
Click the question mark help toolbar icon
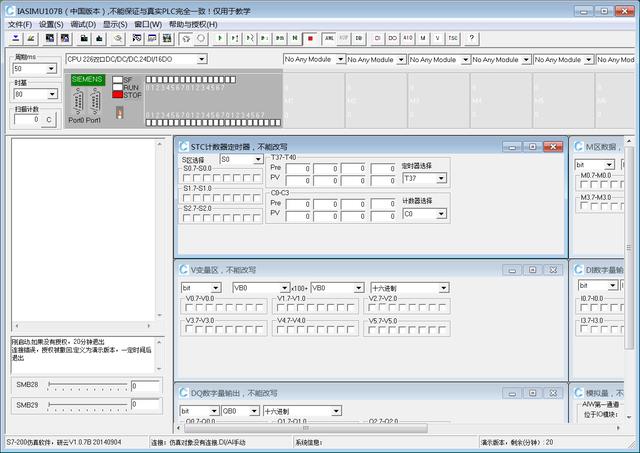click(472, 38)
